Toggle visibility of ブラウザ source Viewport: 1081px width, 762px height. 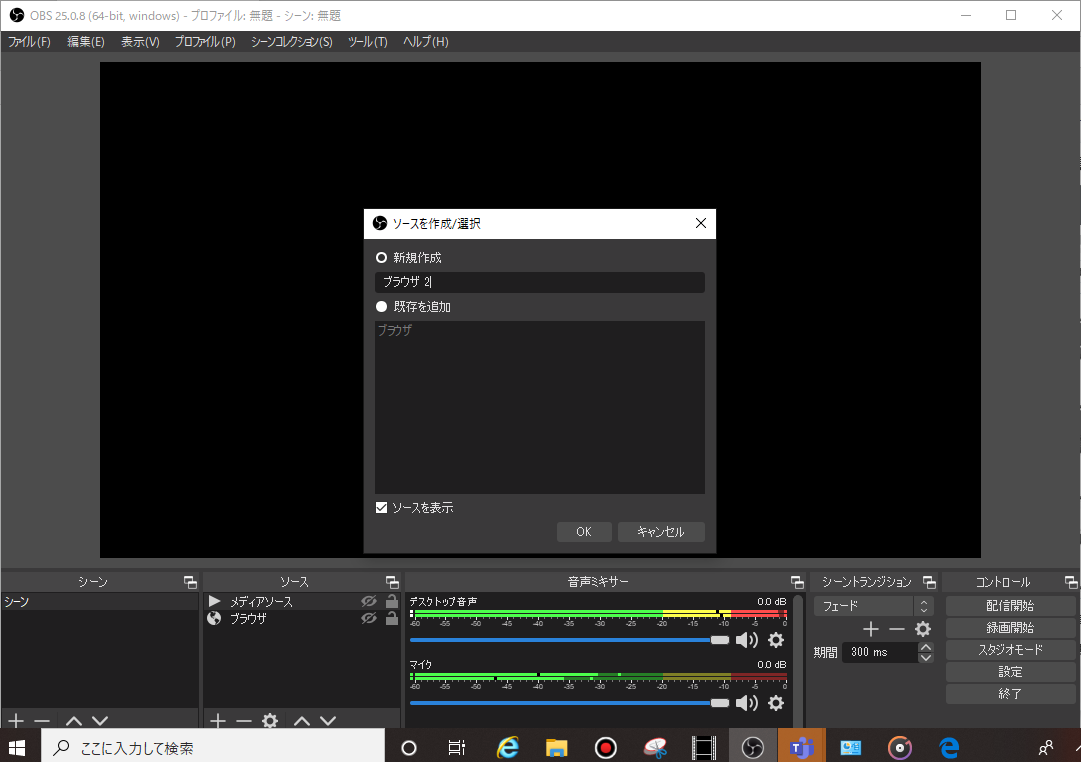369,618
